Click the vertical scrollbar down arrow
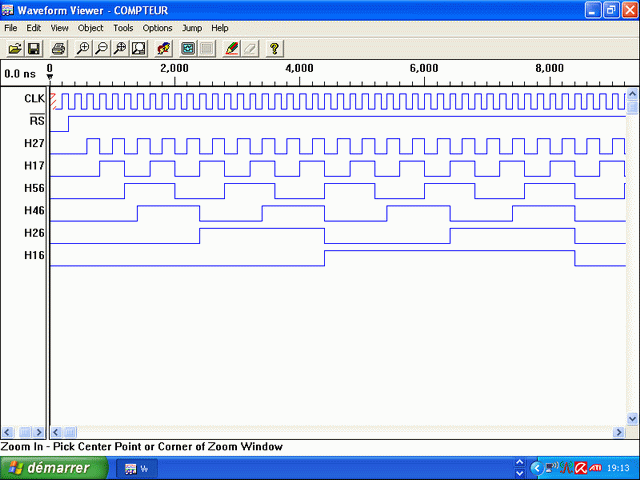 [x=632, y=417]
